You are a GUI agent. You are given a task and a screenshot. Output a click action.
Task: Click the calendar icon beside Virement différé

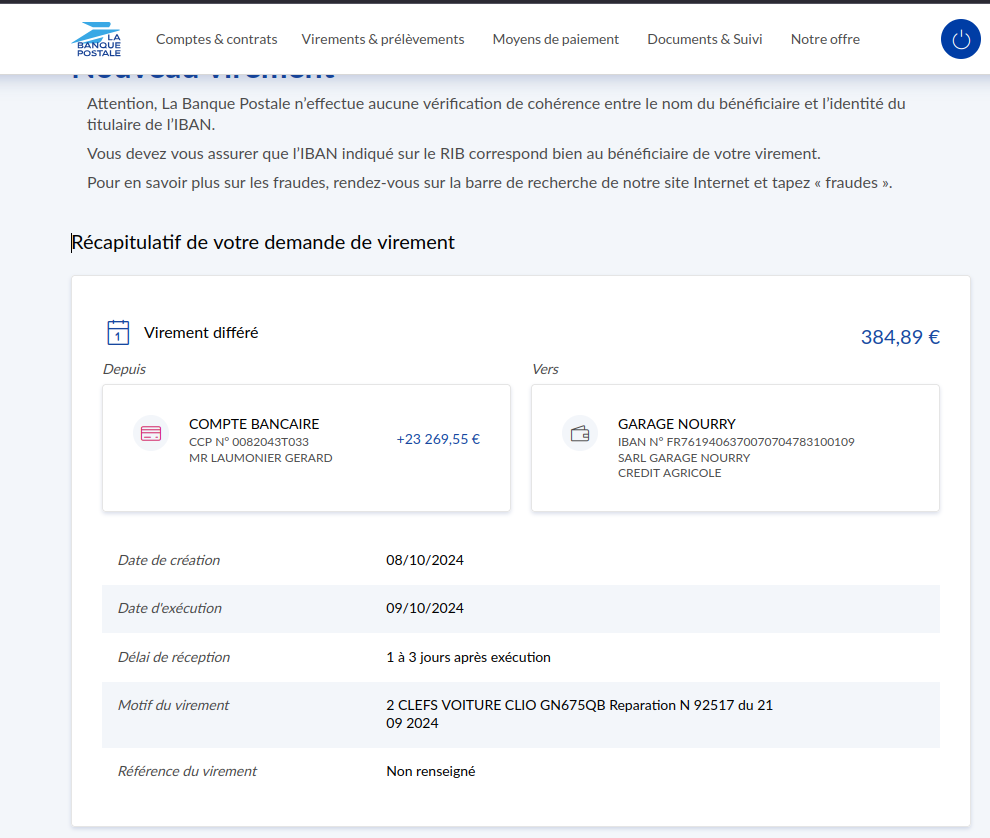click(118, 333)
